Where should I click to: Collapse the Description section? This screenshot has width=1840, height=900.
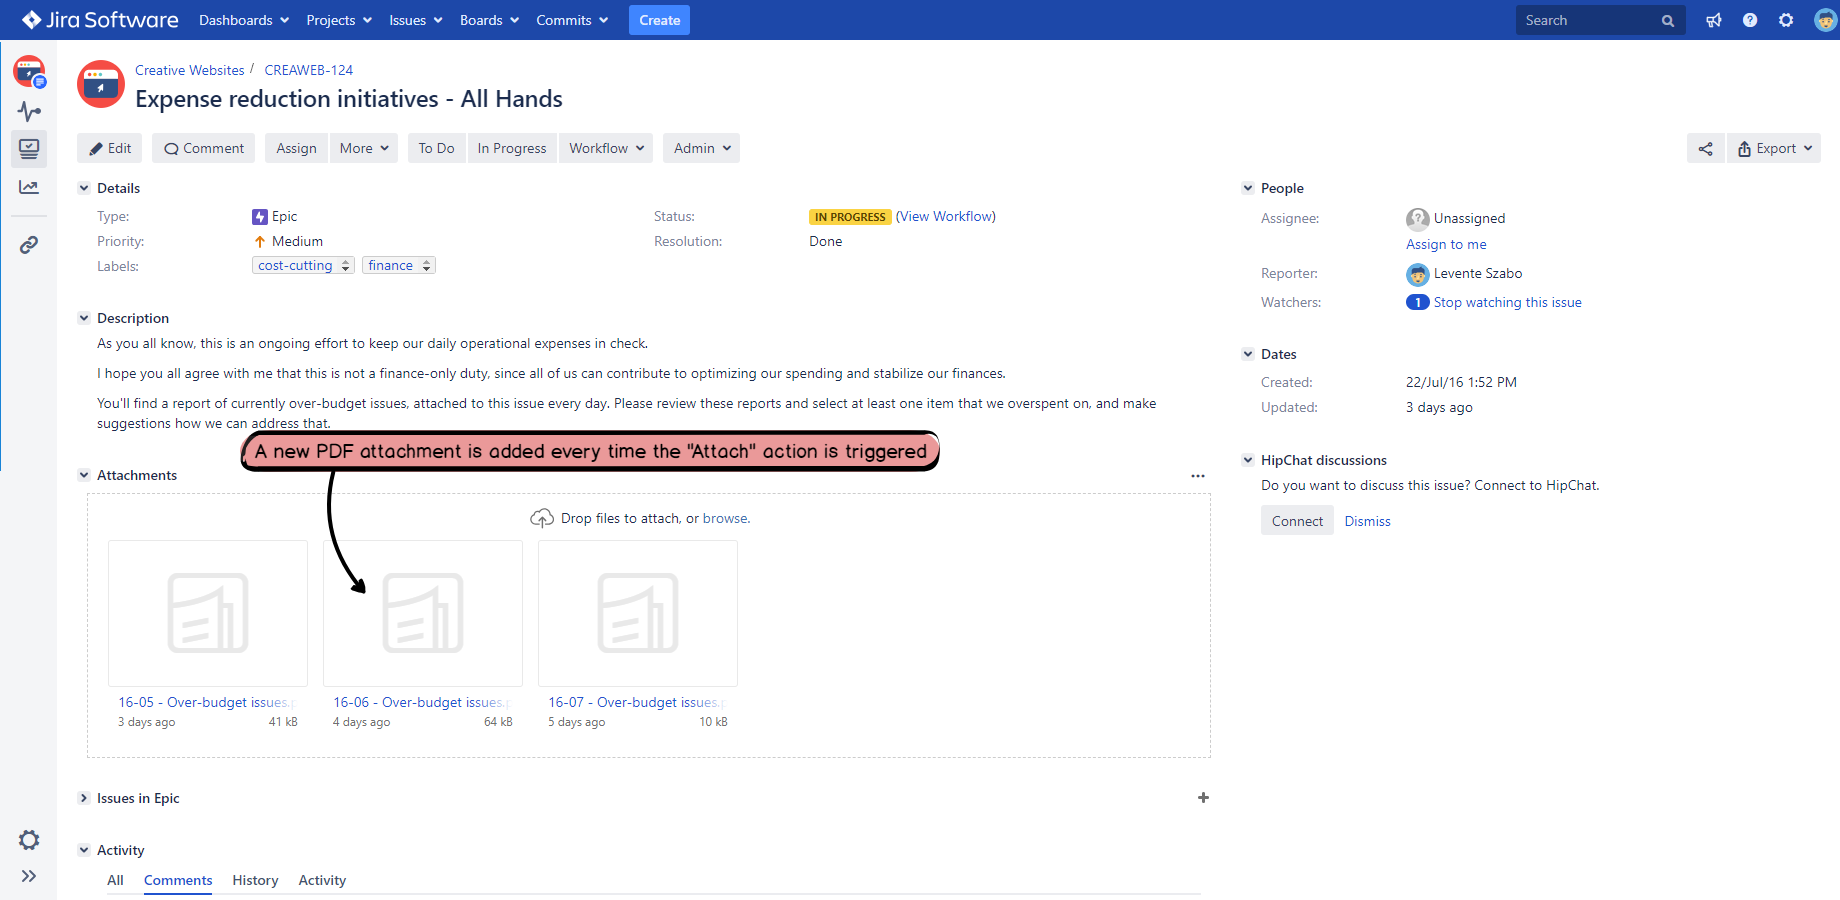click(84, 318)
